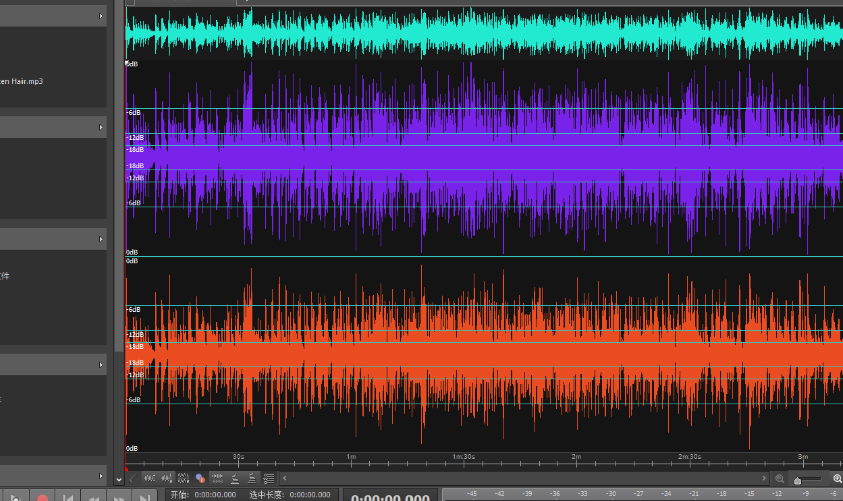843x501 pixels.
Task: Place cursor in the purple channel waveform
Action: 484,158
